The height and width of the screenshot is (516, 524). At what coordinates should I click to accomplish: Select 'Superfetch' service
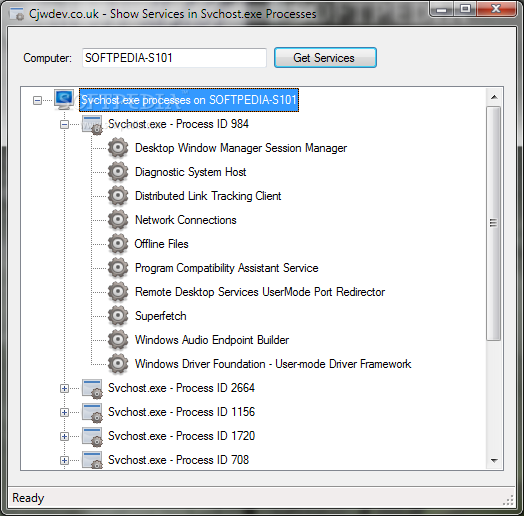[161, 316]
